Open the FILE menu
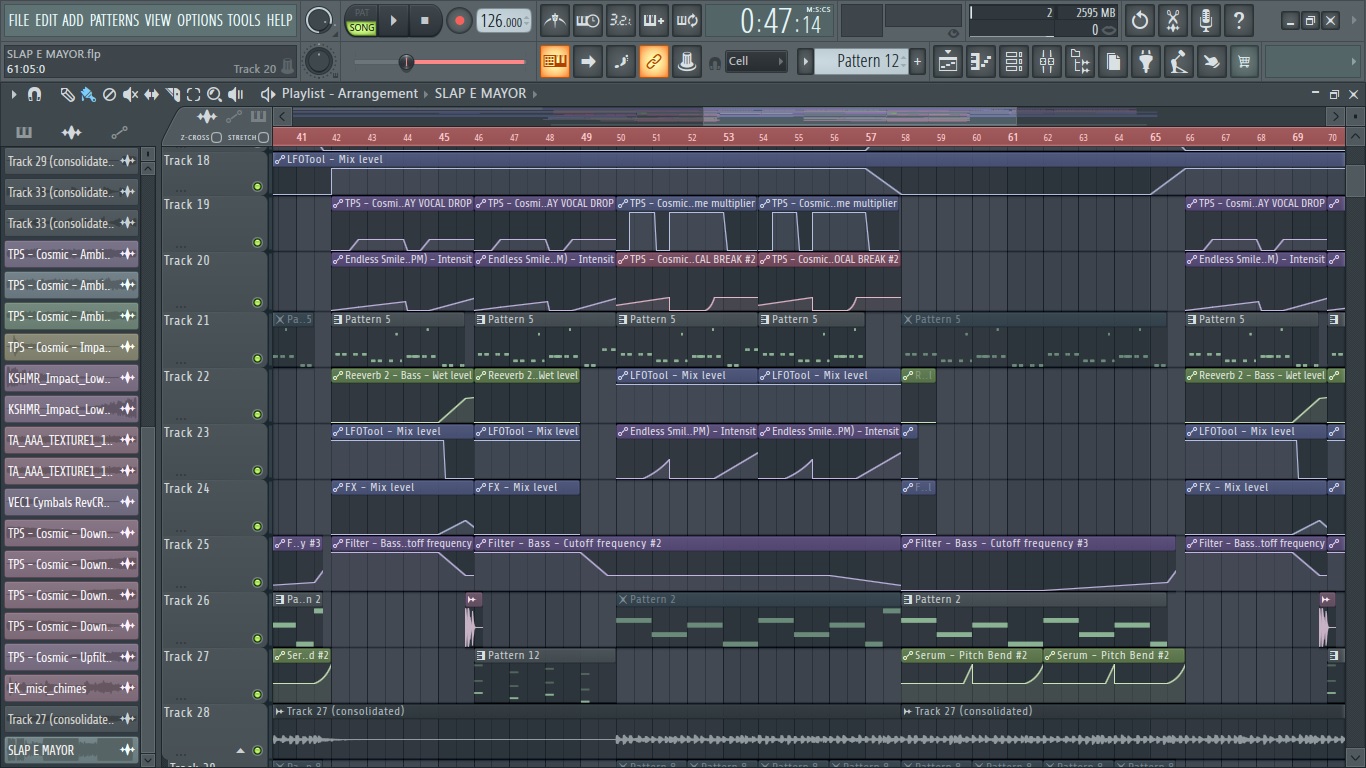 19,20
